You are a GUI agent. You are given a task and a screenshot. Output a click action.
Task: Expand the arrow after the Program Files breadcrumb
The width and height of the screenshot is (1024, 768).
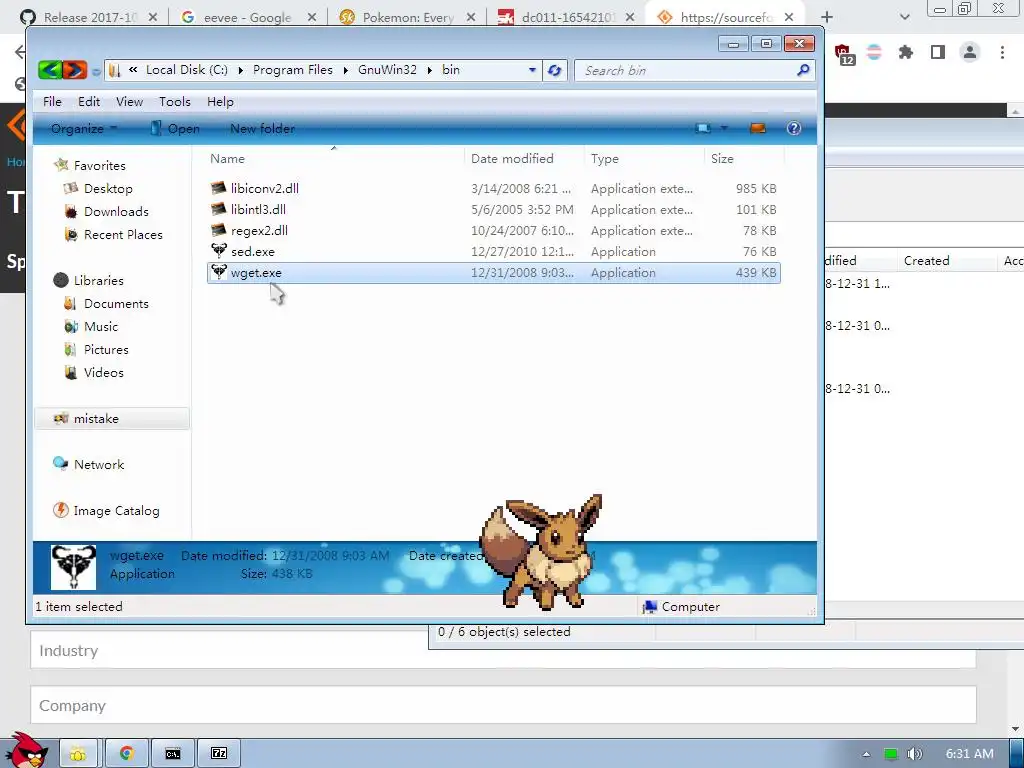click(345, 70)
